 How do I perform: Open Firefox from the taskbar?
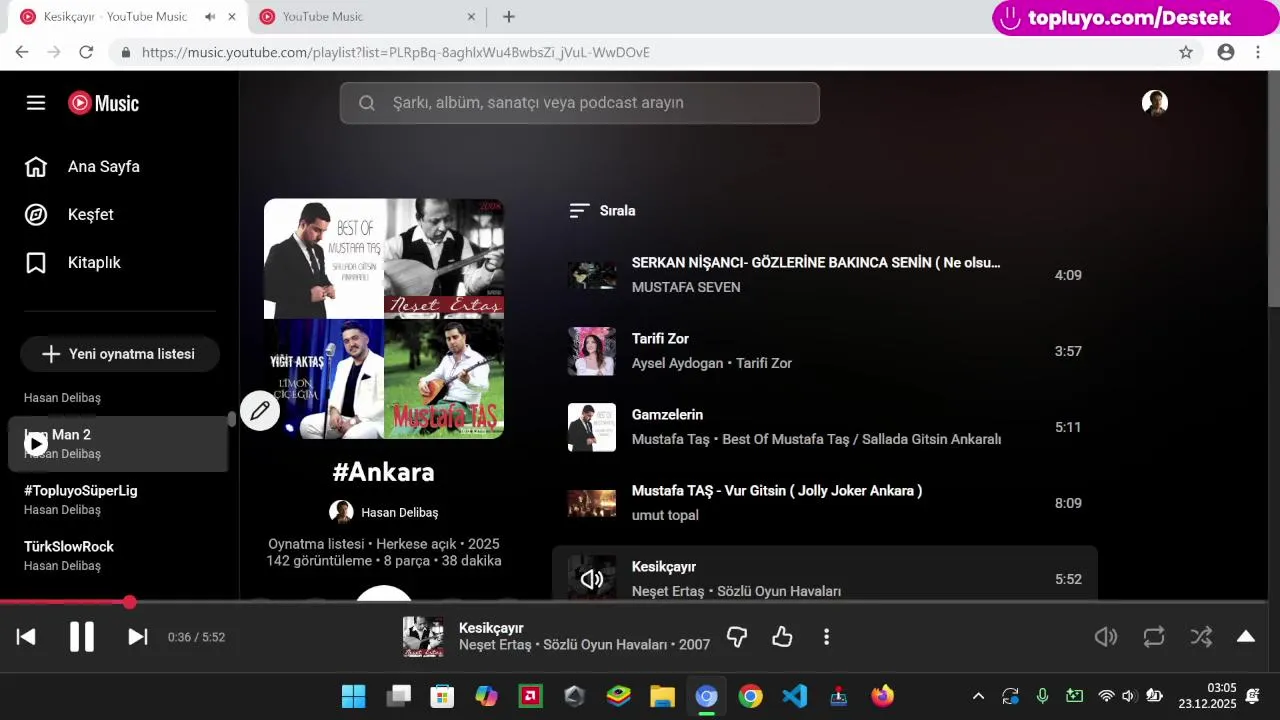click(x=882, y=696)
